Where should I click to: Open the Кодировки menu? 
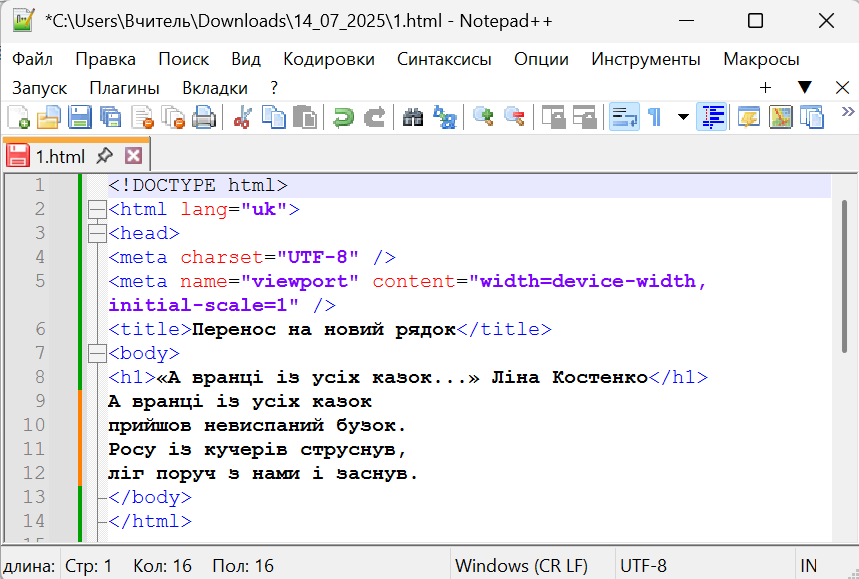click(x=328, y=59)
